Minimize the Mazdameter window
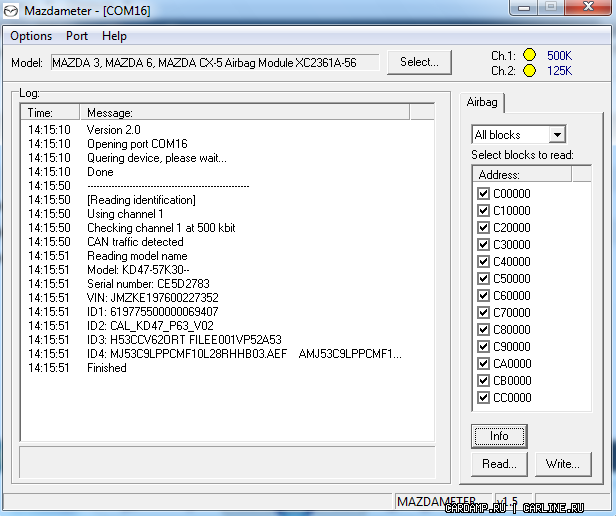This screenshot has height=516, width=616. click(524, 8)
